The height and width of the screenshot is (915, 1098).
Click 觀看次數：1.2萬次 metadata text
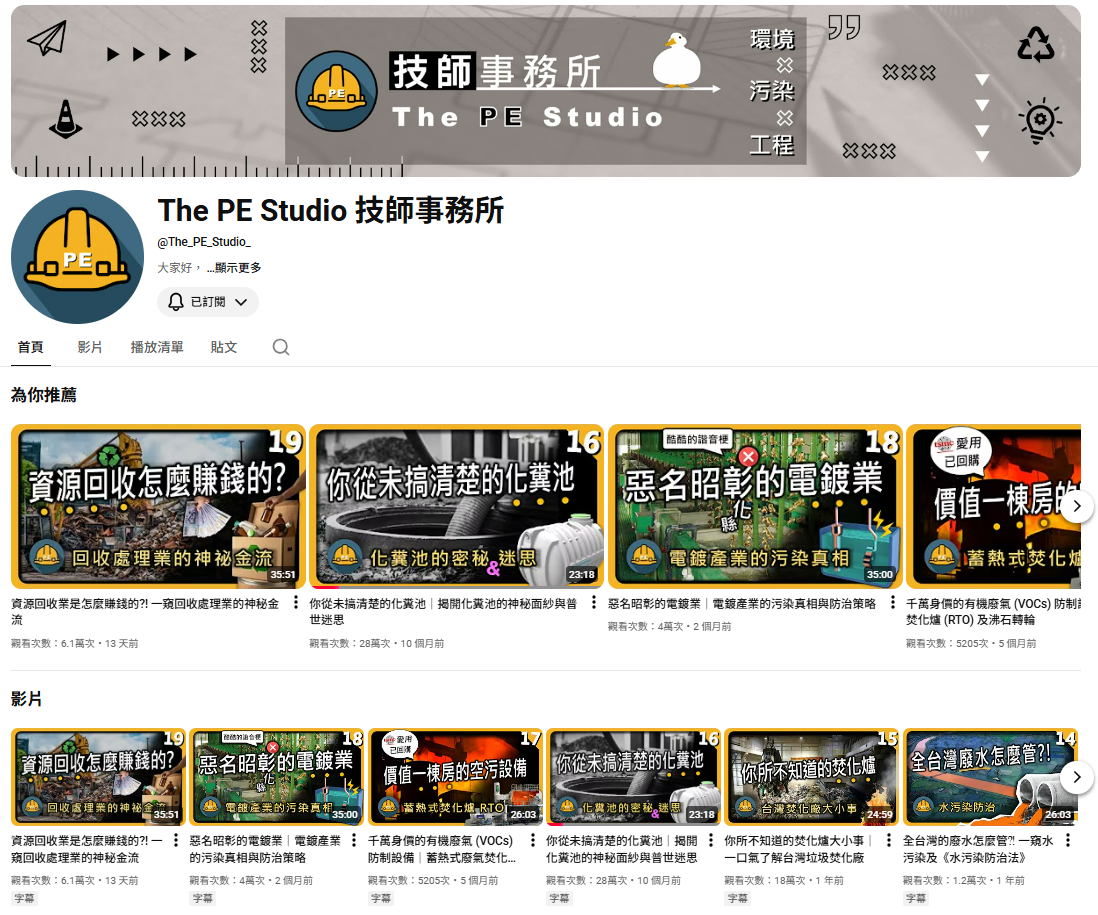[945, 881]
